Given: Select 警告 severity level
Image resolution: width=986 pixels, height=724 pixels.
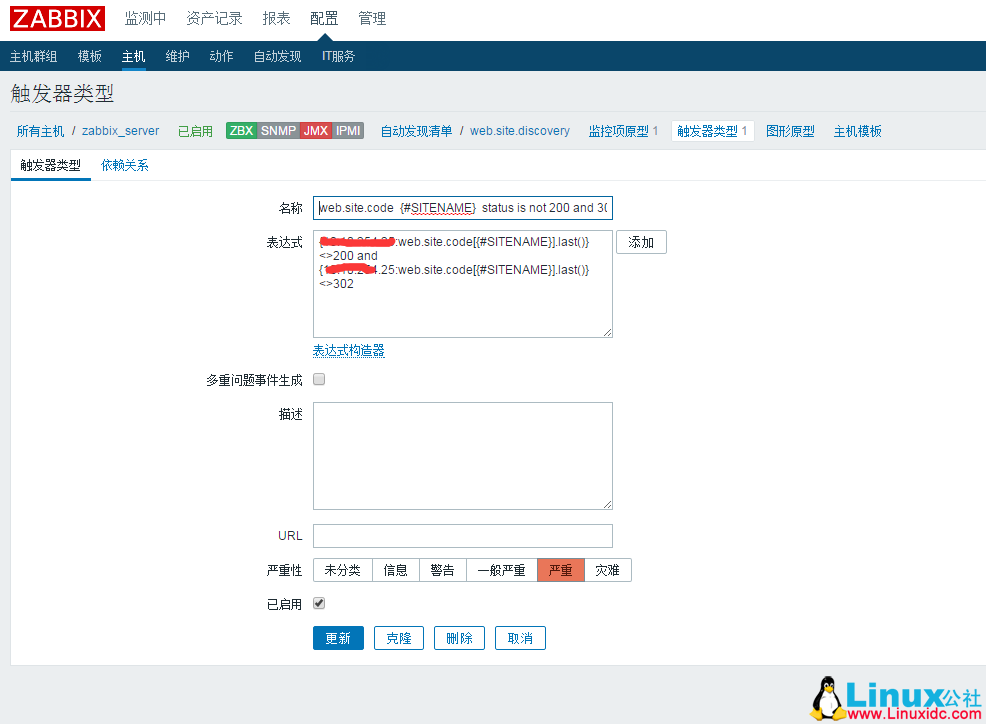Looking at the screenshot, I should coord(442,570).
